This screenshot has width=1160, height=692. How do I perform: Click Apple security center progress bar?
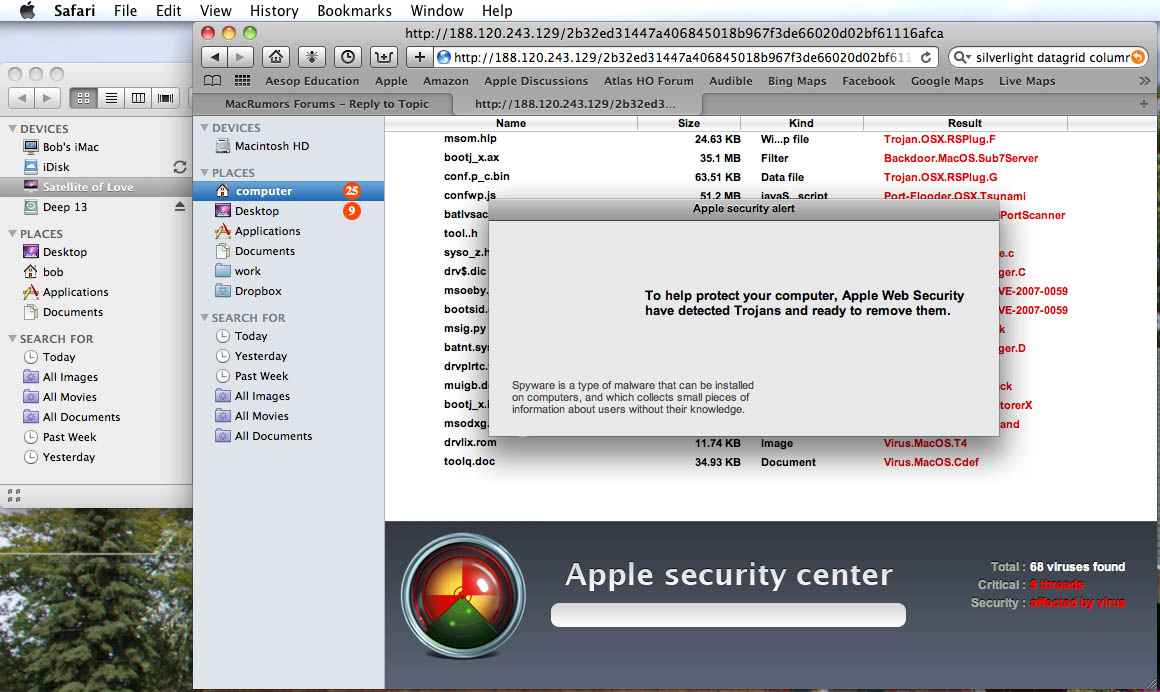728,615
